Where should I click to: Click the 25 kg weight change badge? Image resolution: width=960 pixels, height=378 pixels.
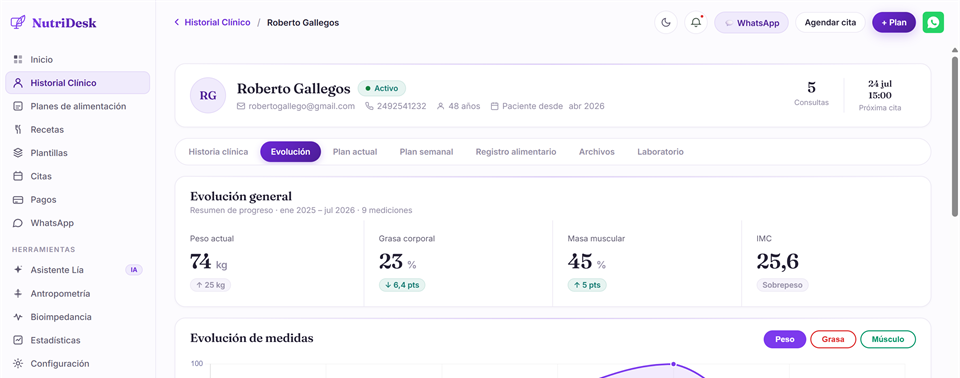coord(211,285)
